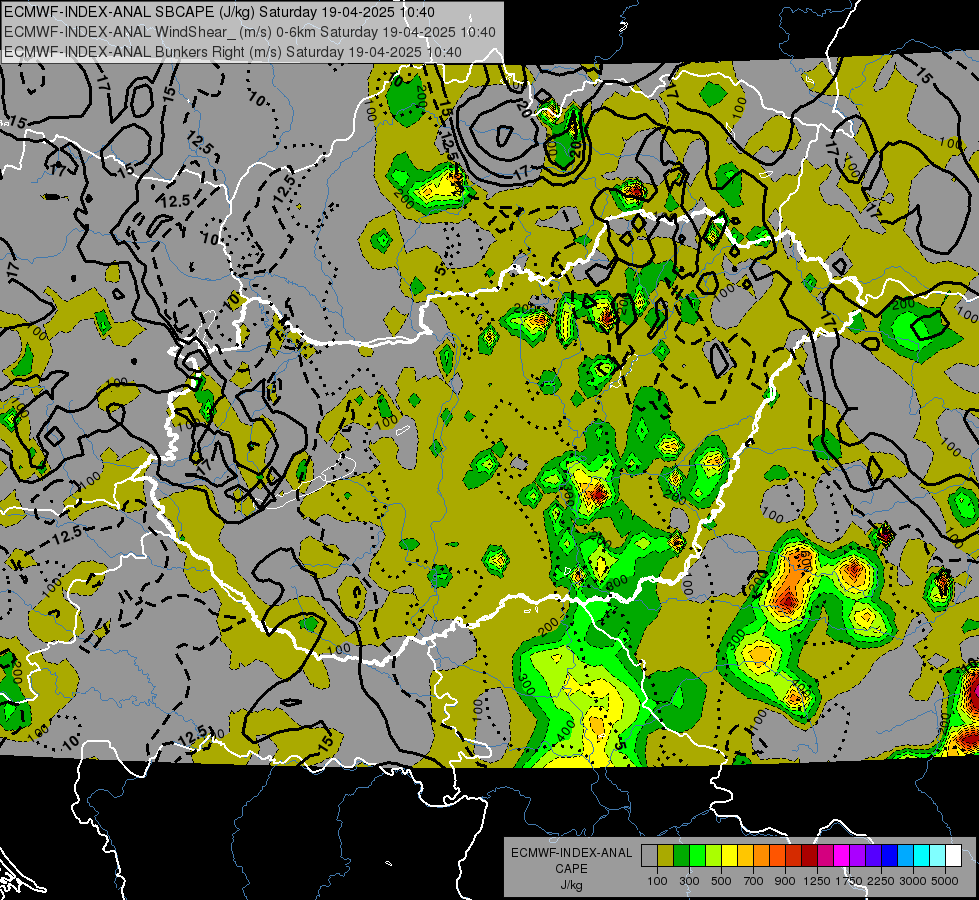The image size is (979, 900).
Task: Click the ECMWF-INDEX-ANAL legend heading
Action: click(x=571, y=853)
